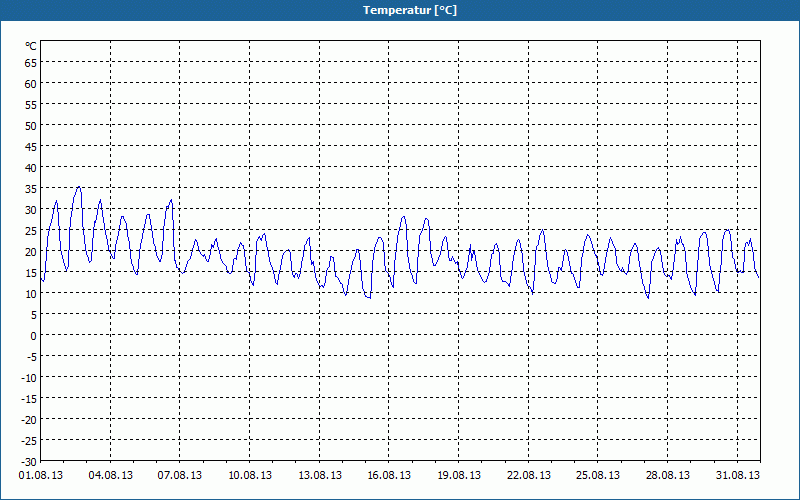
Task: Click the 31.08.13 date label
Action: coord(738,476)
